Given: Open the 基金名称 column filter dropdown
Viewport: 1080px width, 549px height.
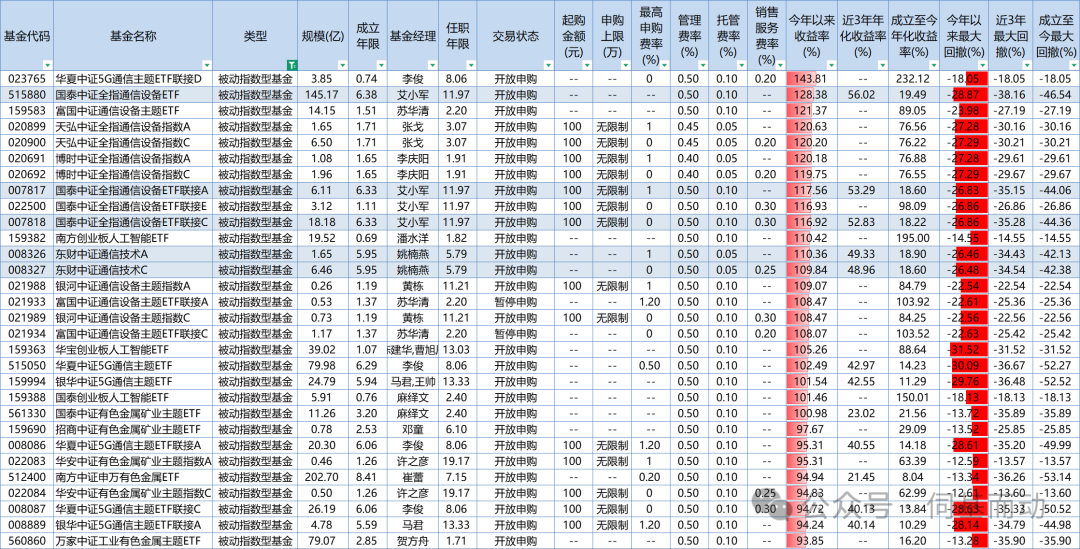Looking at the screenshot, I should pos(206,65).
